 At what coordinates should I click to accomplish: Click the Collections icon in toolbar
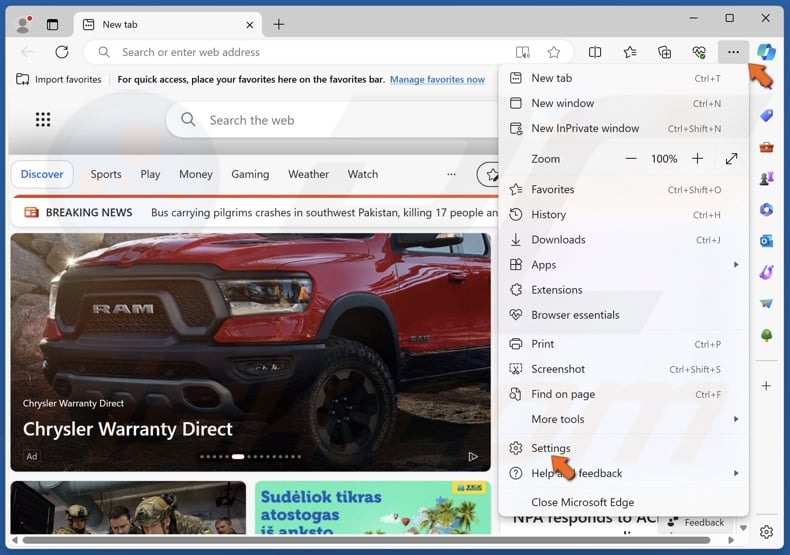pos(664,52)
